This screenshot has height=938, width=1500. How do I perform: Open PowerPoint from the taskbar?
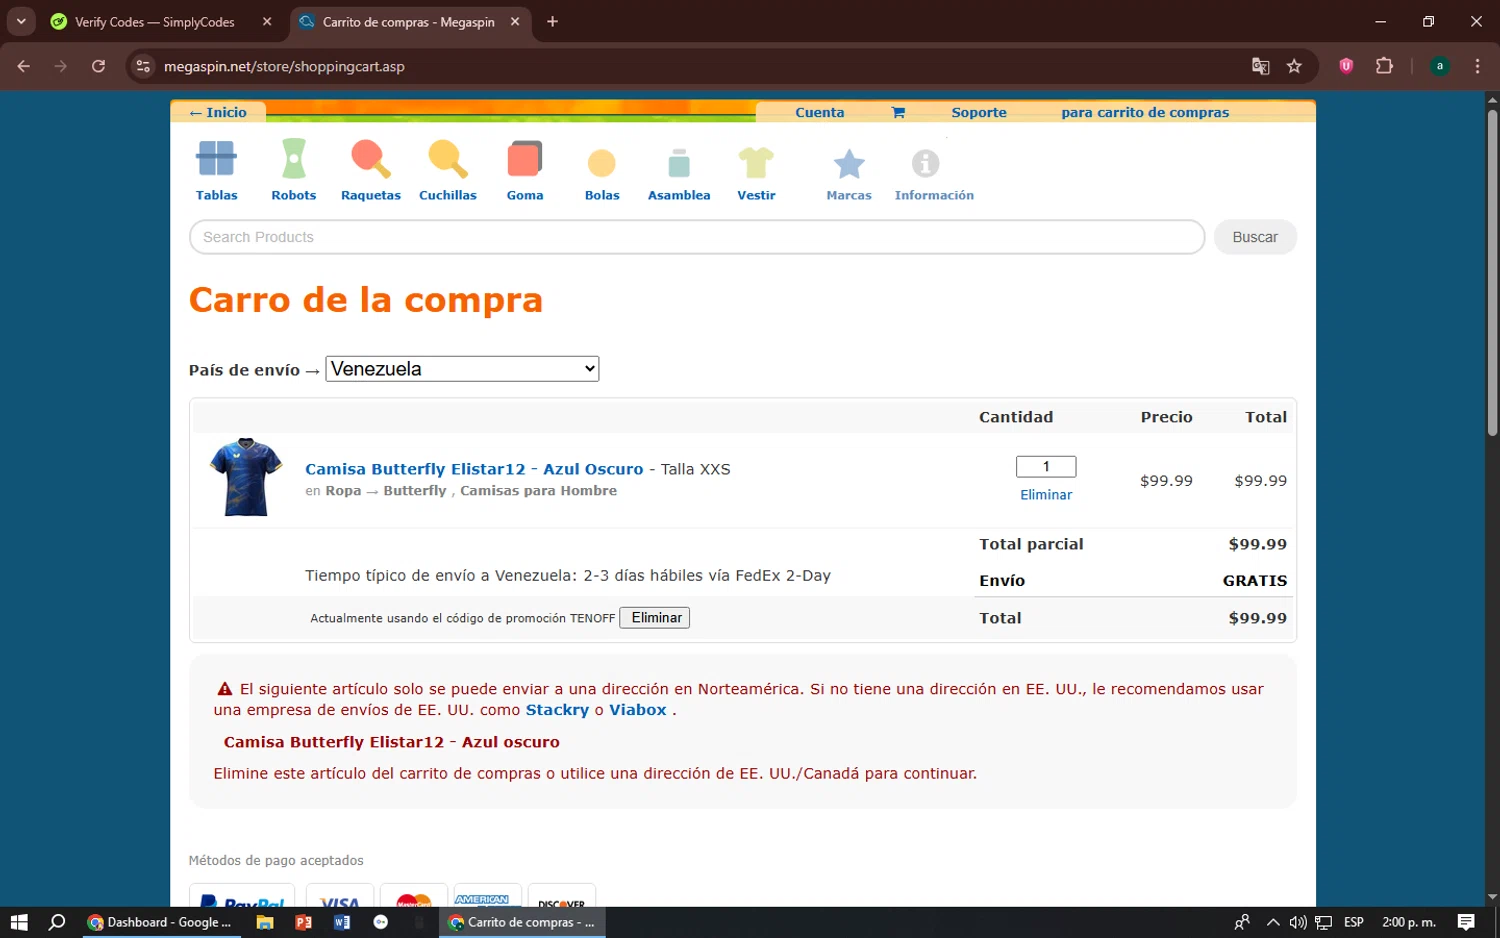[x=303, y=922]
